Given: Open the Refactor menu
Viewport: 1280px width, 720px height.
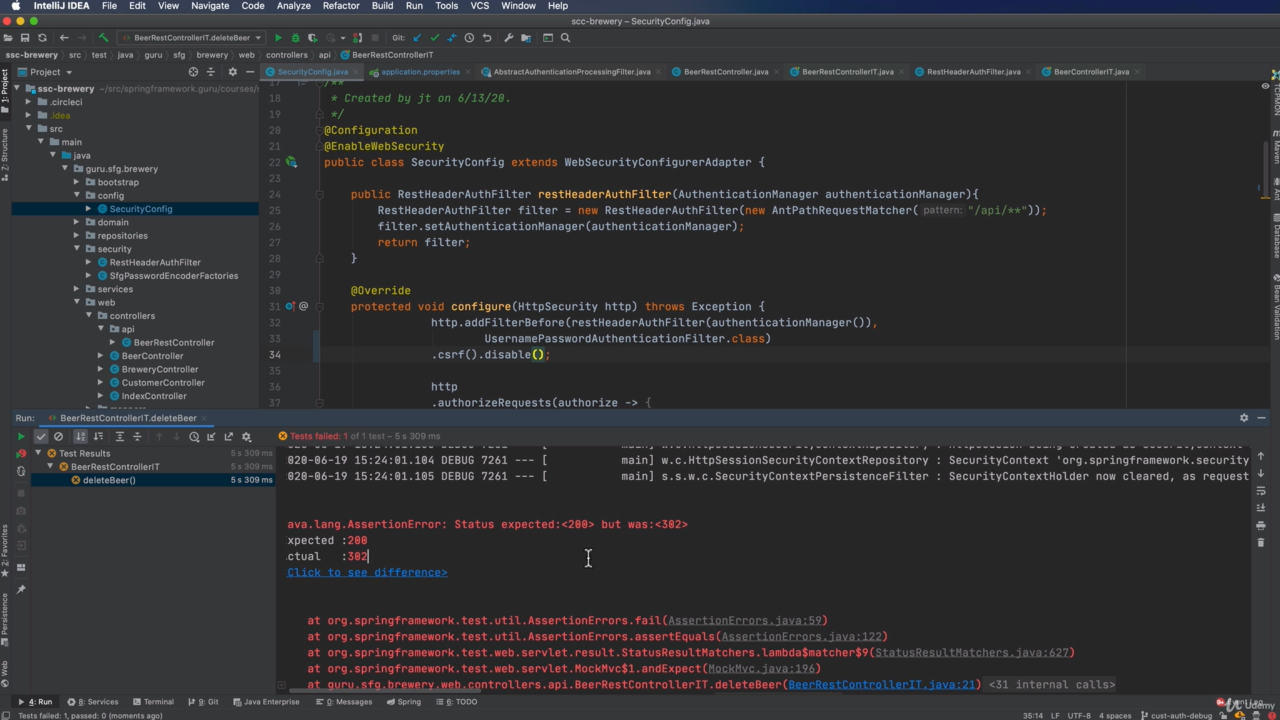Looking at the screenshot, I should pos(340,6).
